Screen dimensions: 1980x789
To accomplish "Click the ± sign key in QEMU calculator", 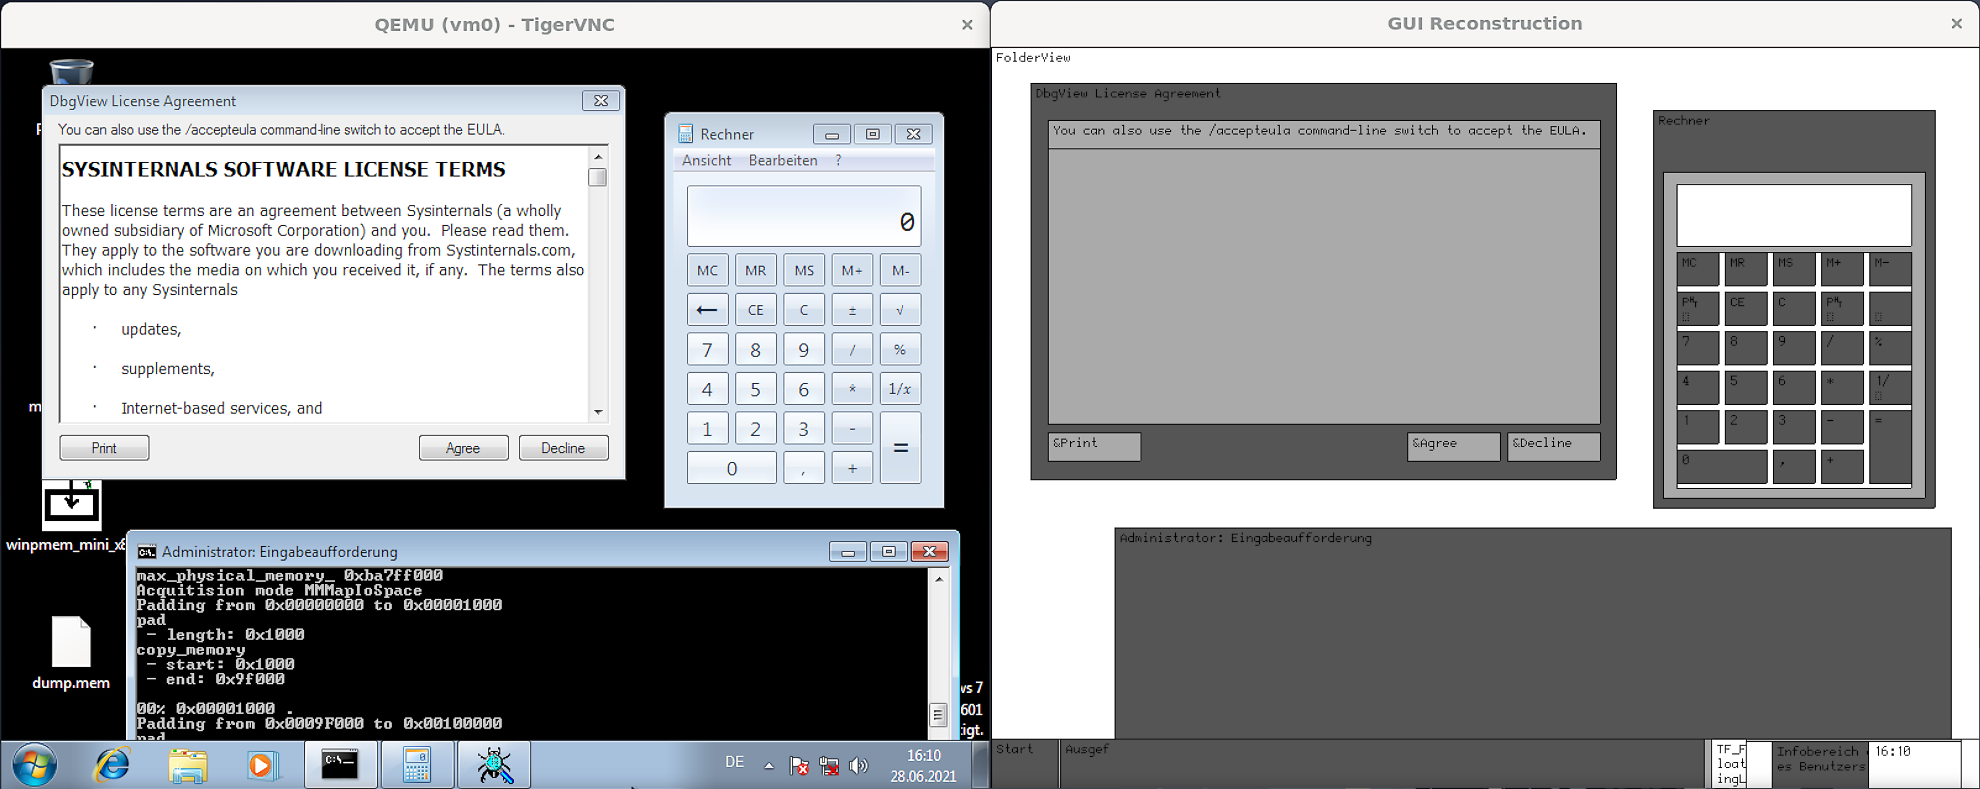I will click(852, 310).
